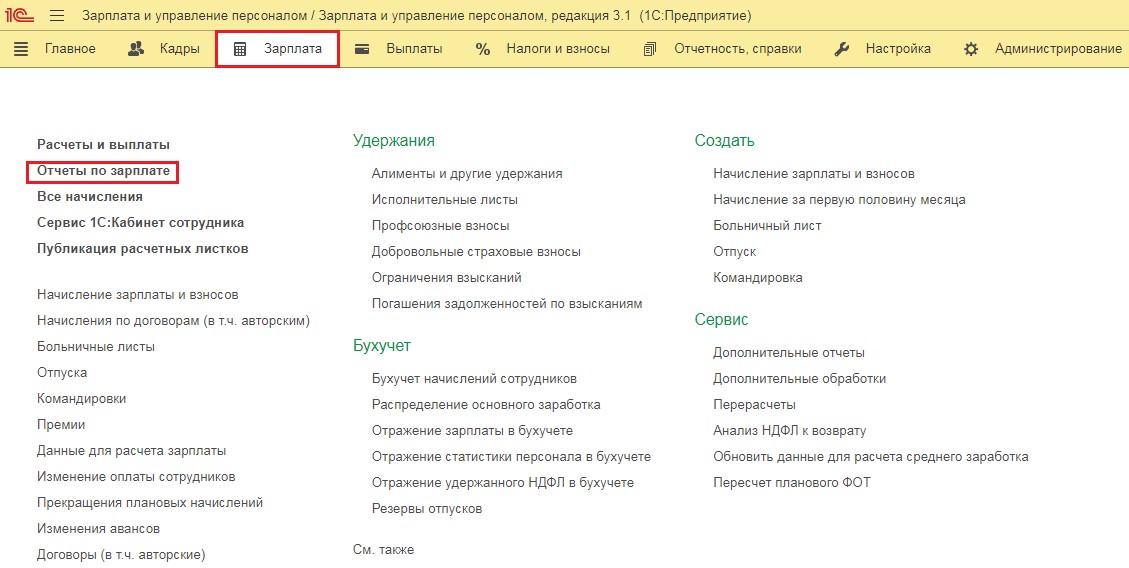The image size is (1129, 568).
Task: Open Изменение оплаты сотрудников
Action: [x=136, y=477]
